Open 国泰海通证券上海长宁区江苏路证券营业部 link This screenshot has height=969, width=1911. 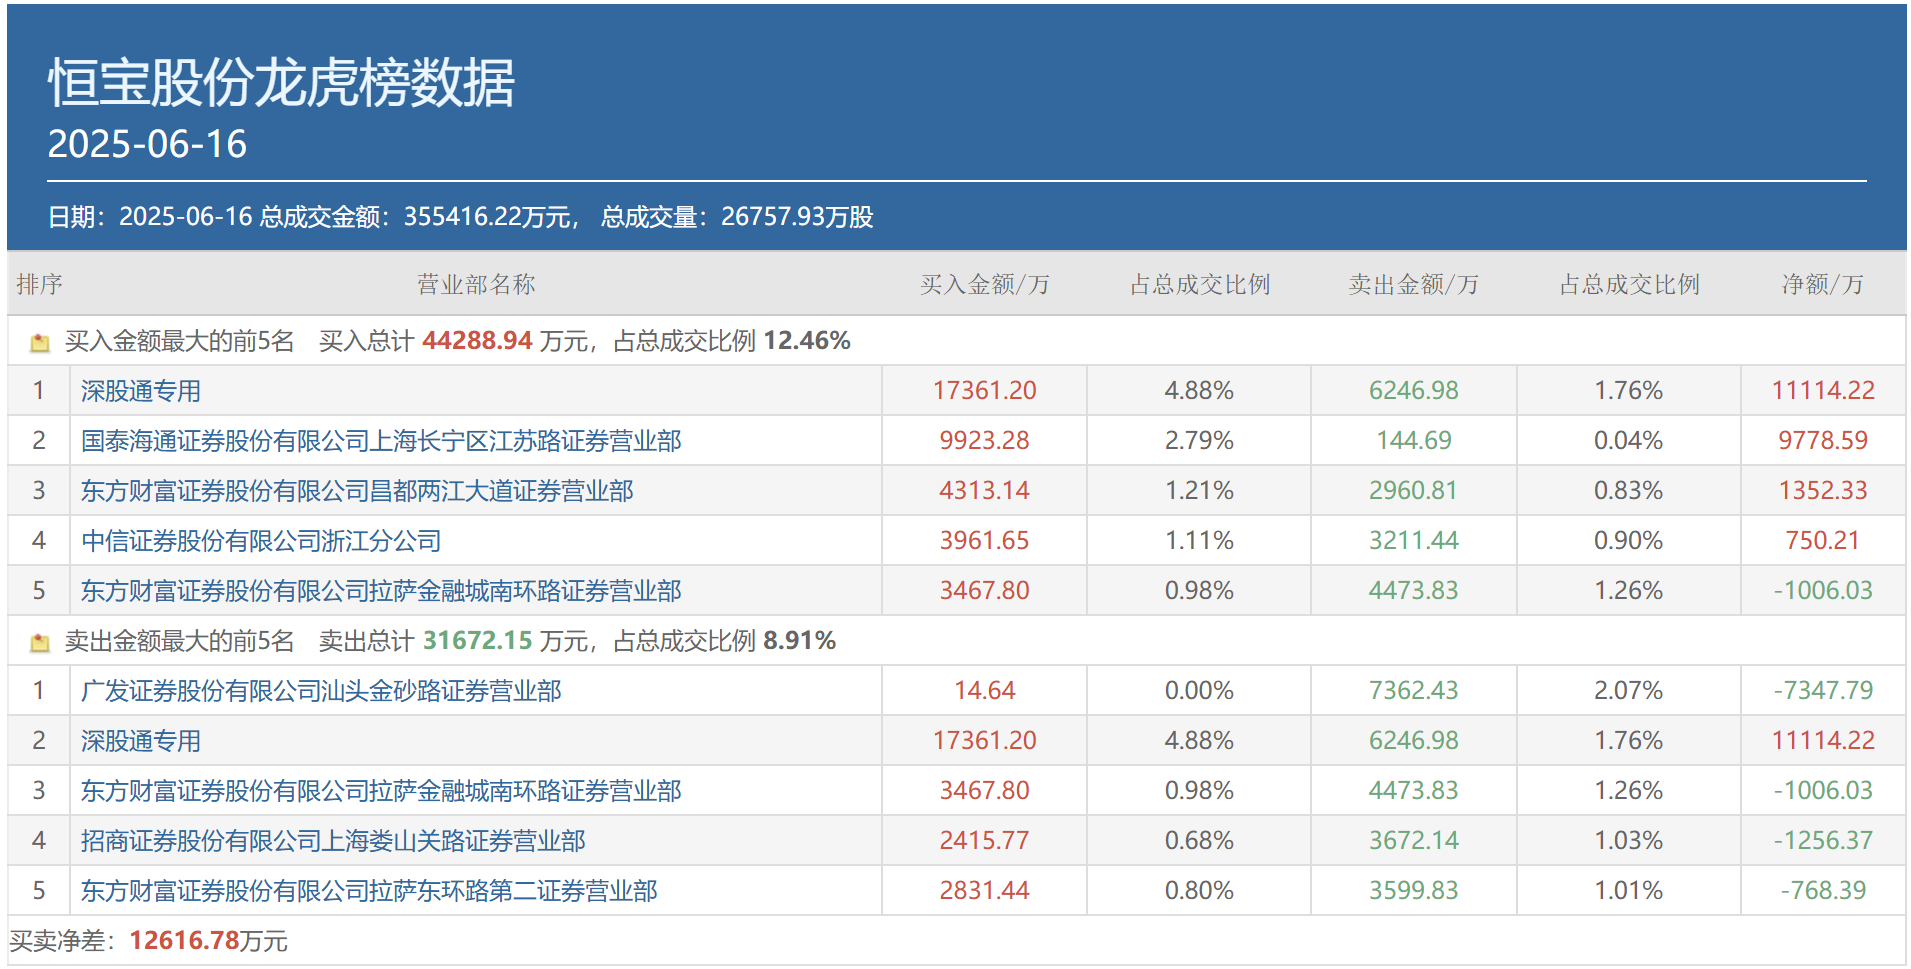pos(380,441)
